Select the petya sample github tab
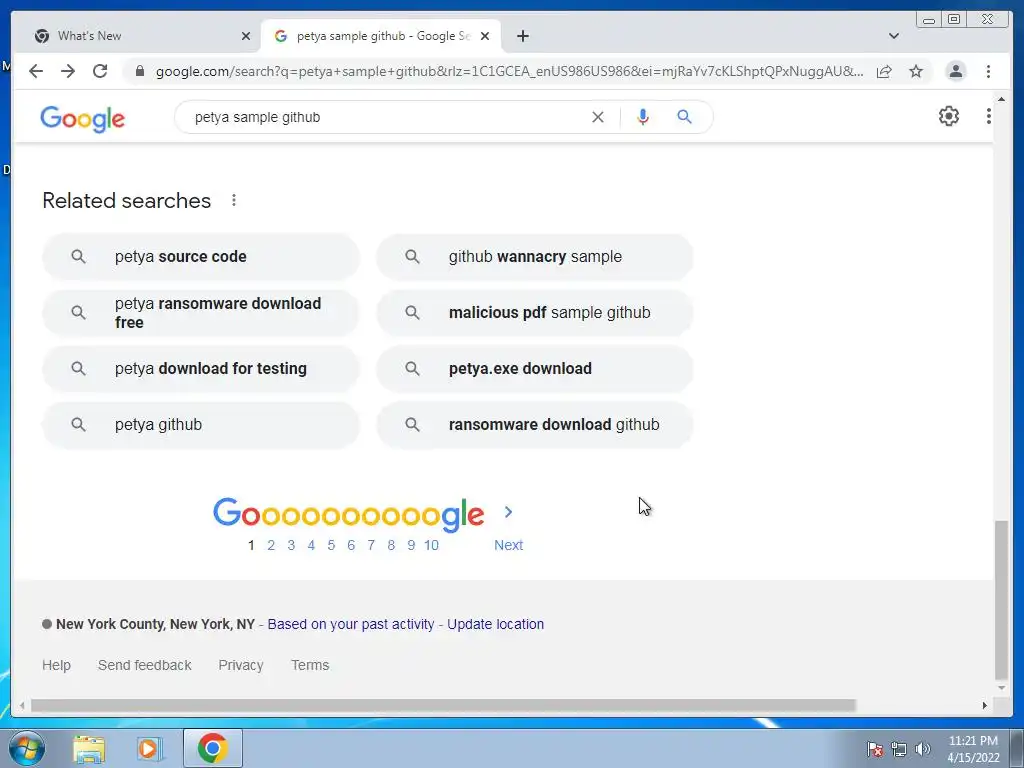1024x768 pixels. point(381,36)
